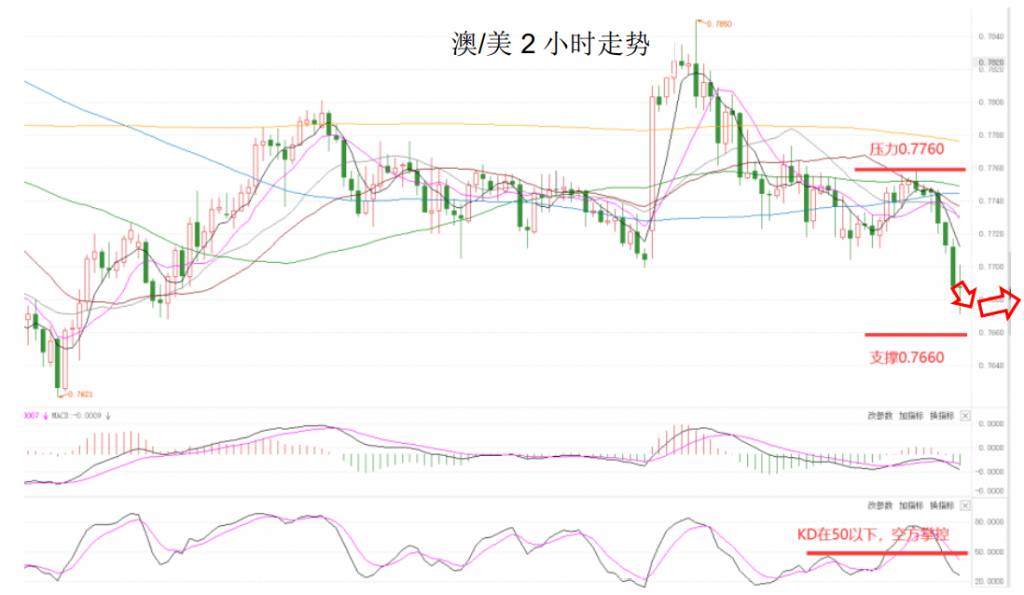
Task: Close the KD indicator panel
Action: click(965, 506)
